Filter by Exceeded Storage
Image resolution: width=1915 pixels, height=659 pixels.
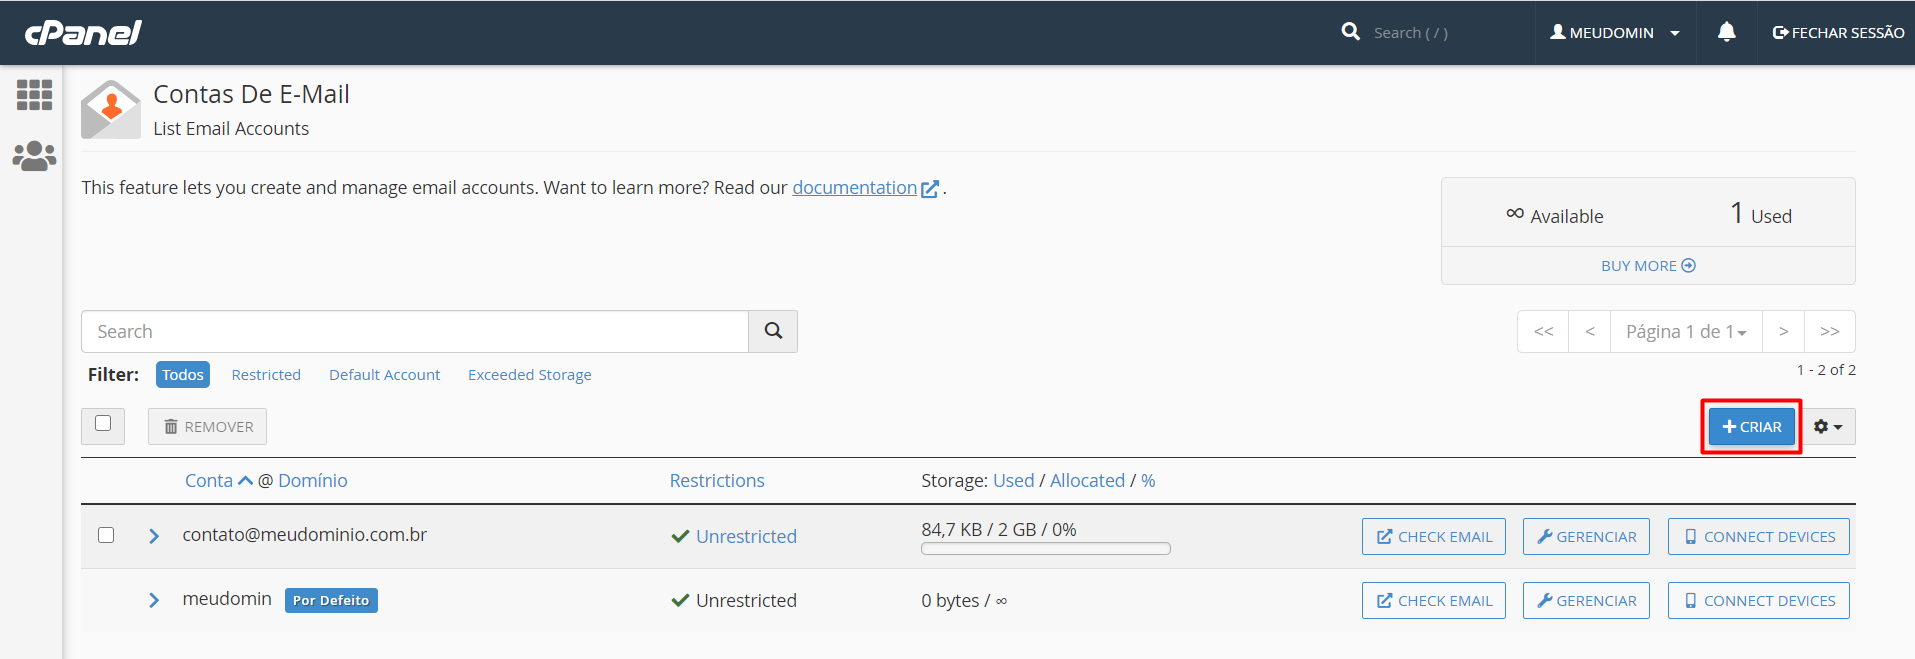(530, 375)
